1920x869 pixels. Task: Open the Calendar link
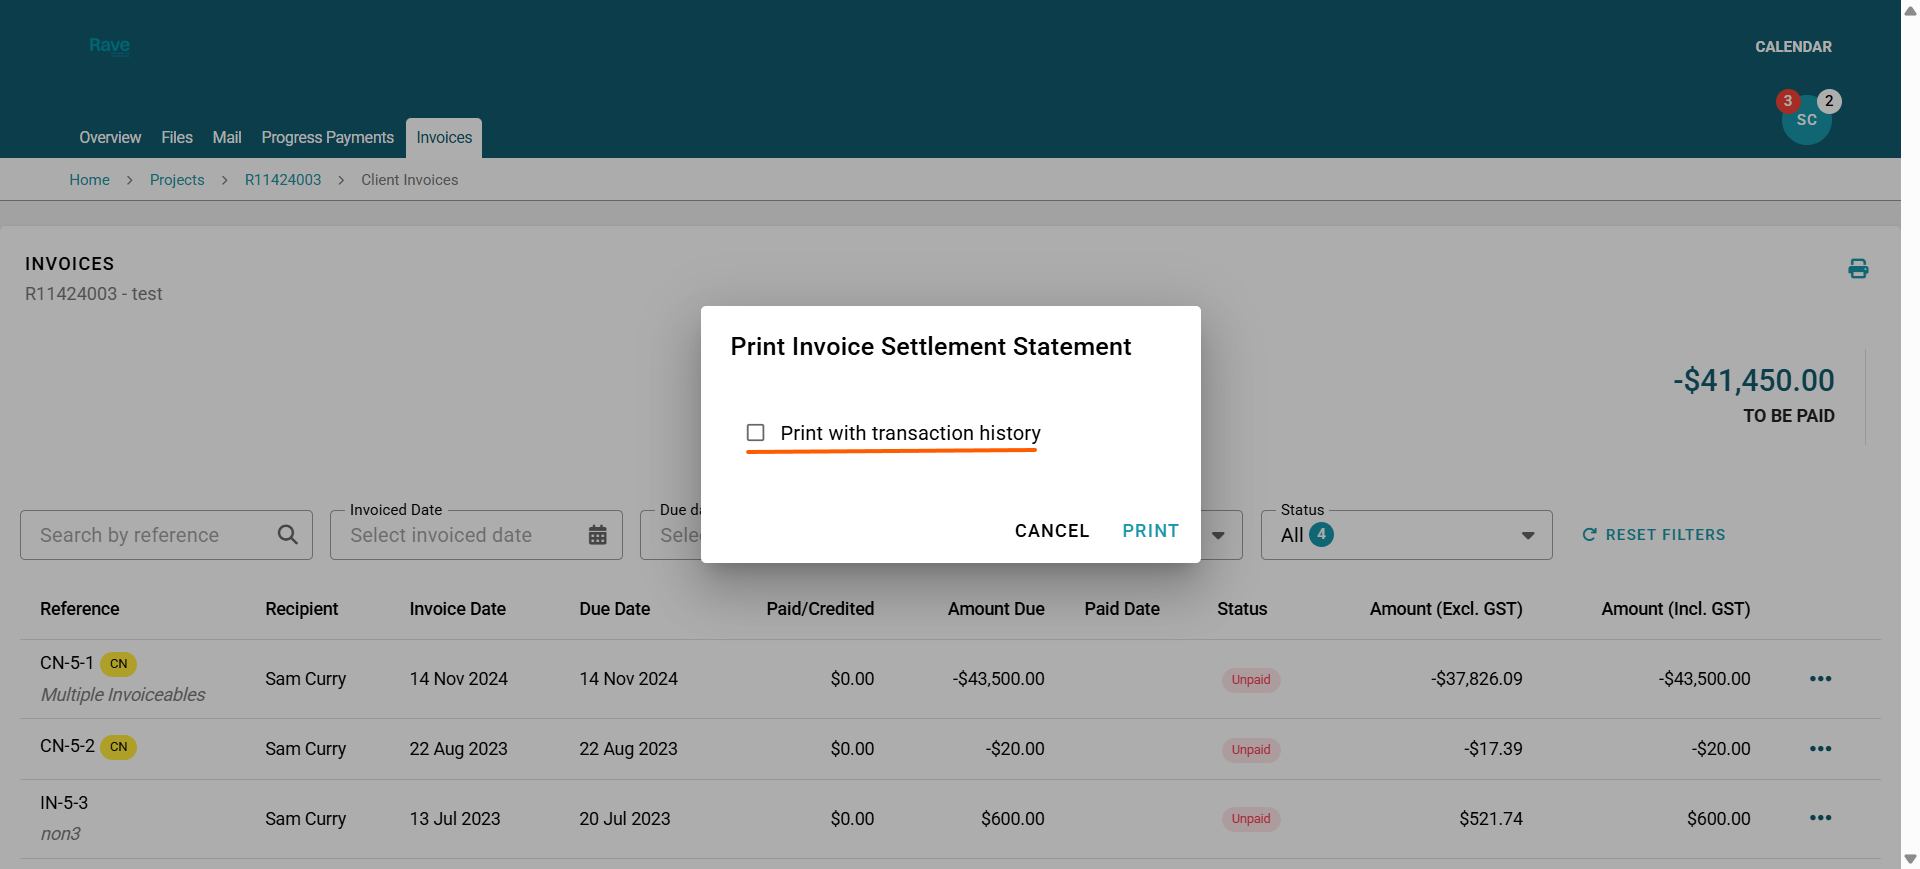click(x=1793, y=47)
